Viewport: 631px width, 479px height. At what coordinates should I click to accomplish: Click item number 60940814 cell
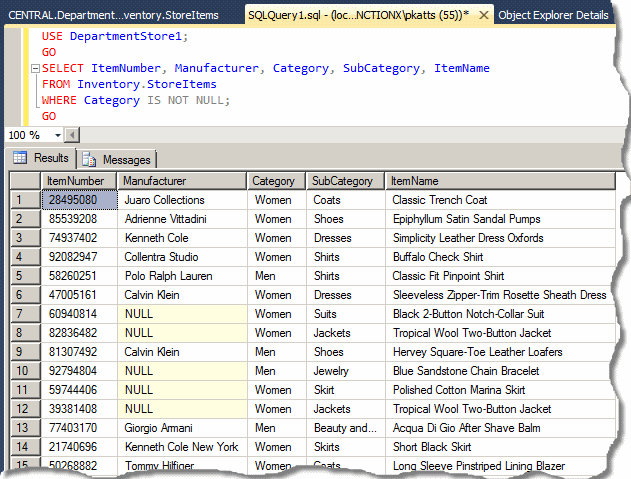pyautogui.click(x=80, y=314)
